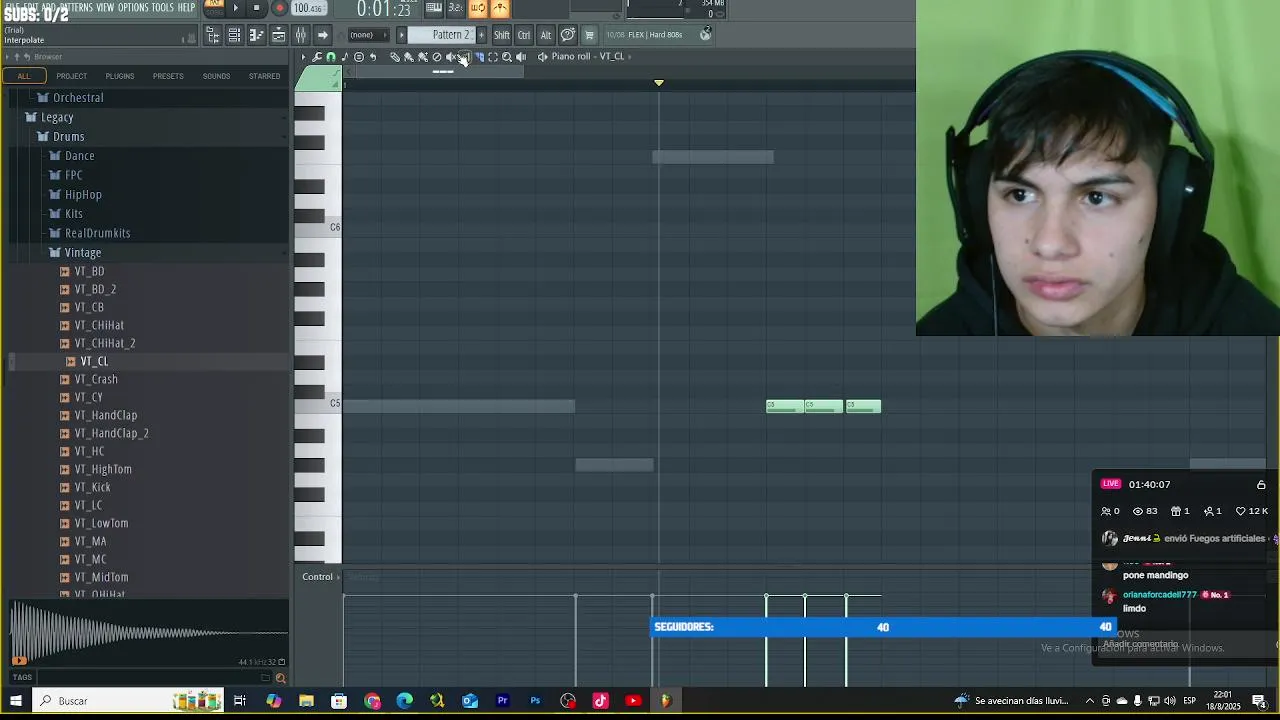The width and height of the screenshot is (1280, 720).
Task: Select the magnifier Zoom tool
Action: point(507,57)
